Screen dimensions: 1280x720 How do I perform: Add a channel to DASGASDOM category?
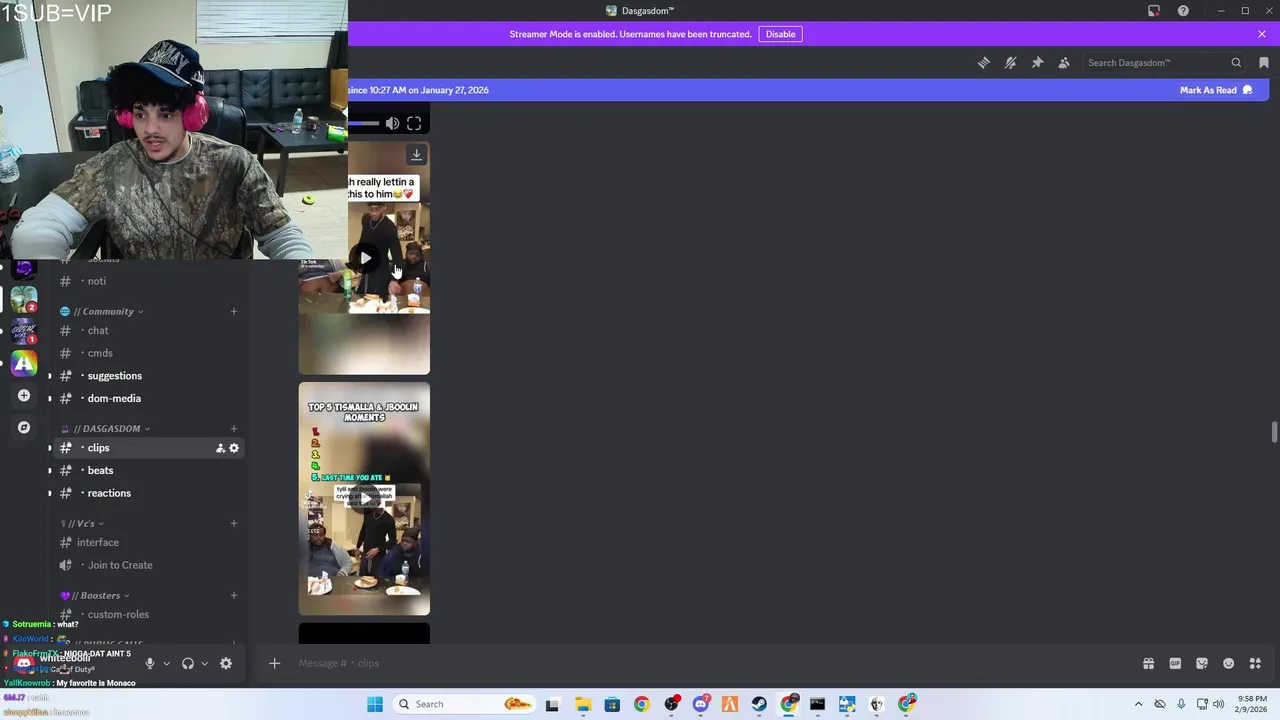click(234, 429)
